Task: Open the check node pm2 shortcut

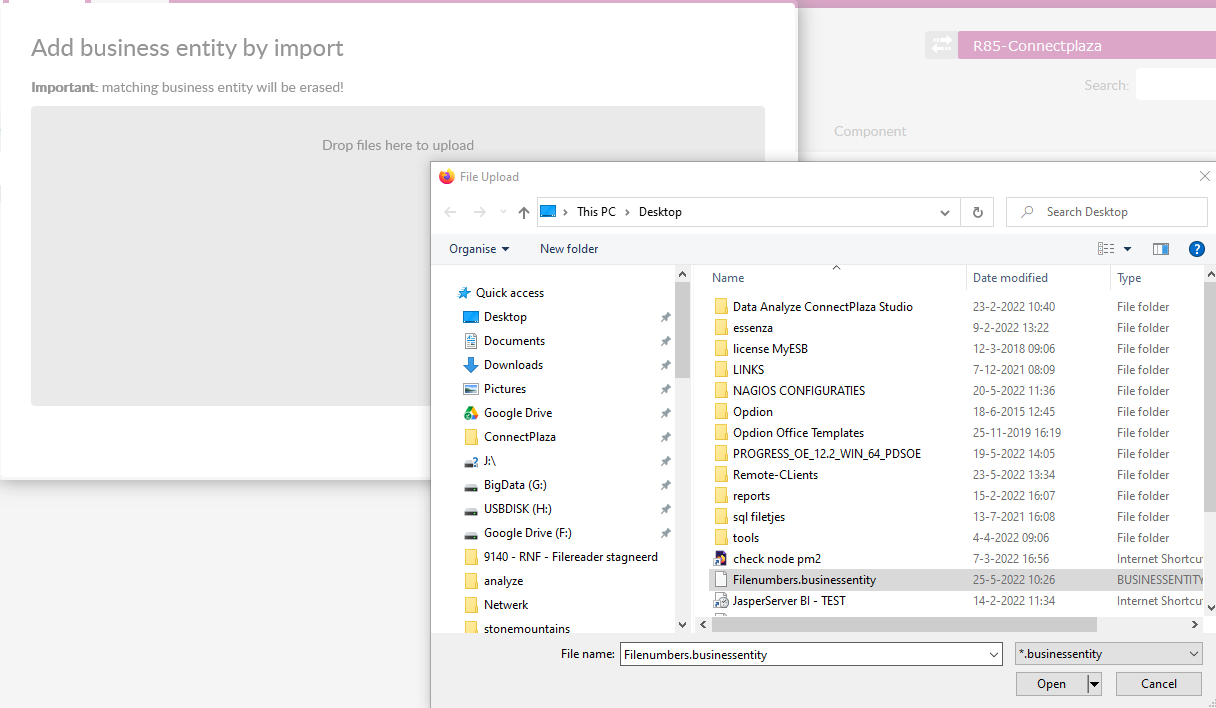Action: [776, 559]
